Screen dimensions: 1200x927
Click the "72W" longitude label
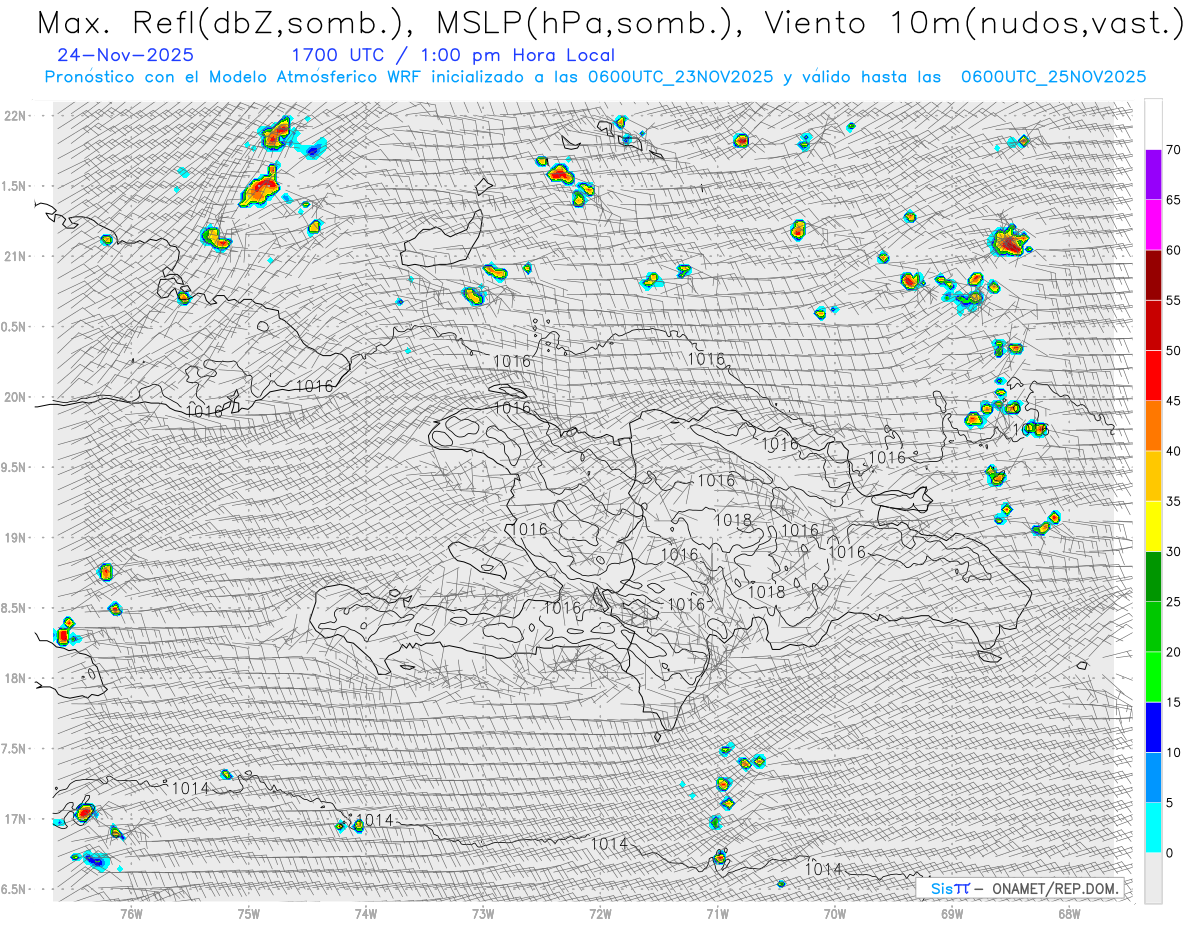tap(600, 913)
